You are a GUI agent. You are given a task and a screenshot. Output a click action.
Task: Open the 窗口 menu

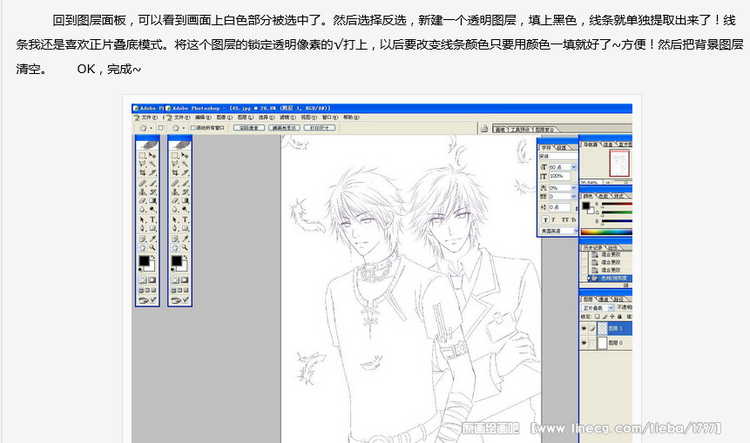[330, 117]
